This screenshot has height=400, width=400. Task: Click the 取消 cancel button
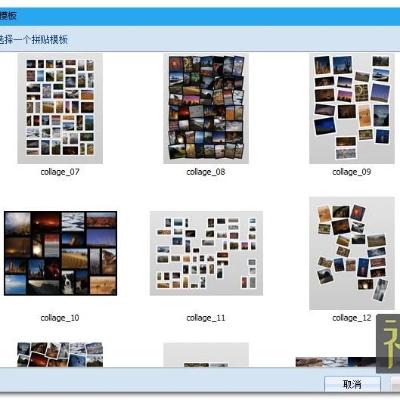pos(352,384)
